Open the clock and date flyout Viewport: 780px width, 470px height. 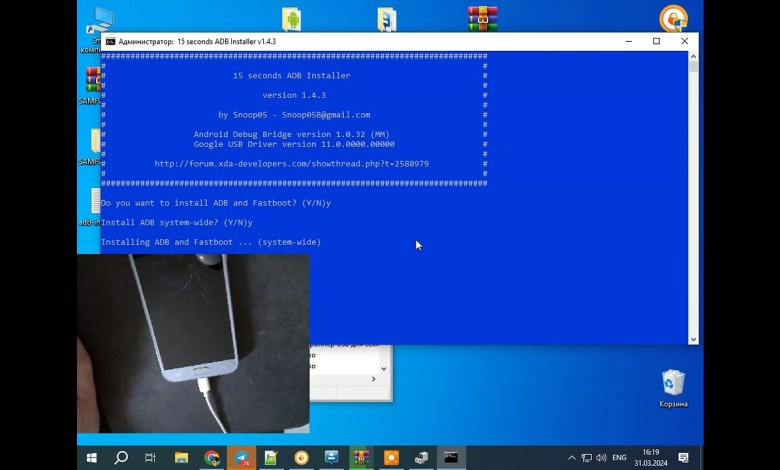click(x=651, y=458)
